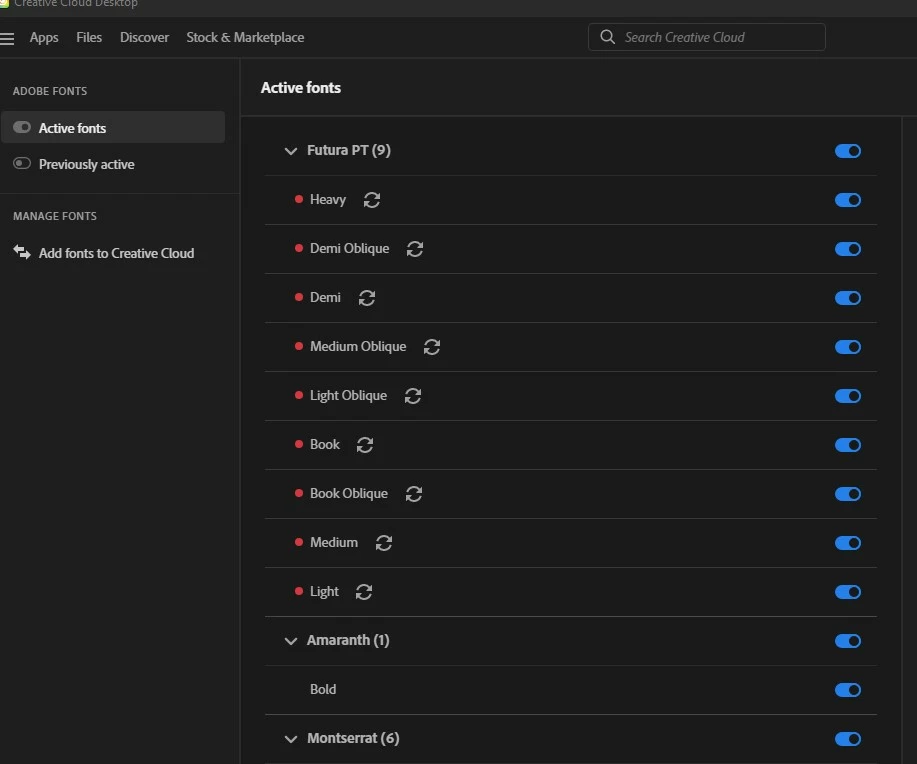Image resolution: width=917 pixels, height=764 pixels.
Task: Click the Amaranth (1) family title
Action: pyautogui.click(x=348, y=641)
